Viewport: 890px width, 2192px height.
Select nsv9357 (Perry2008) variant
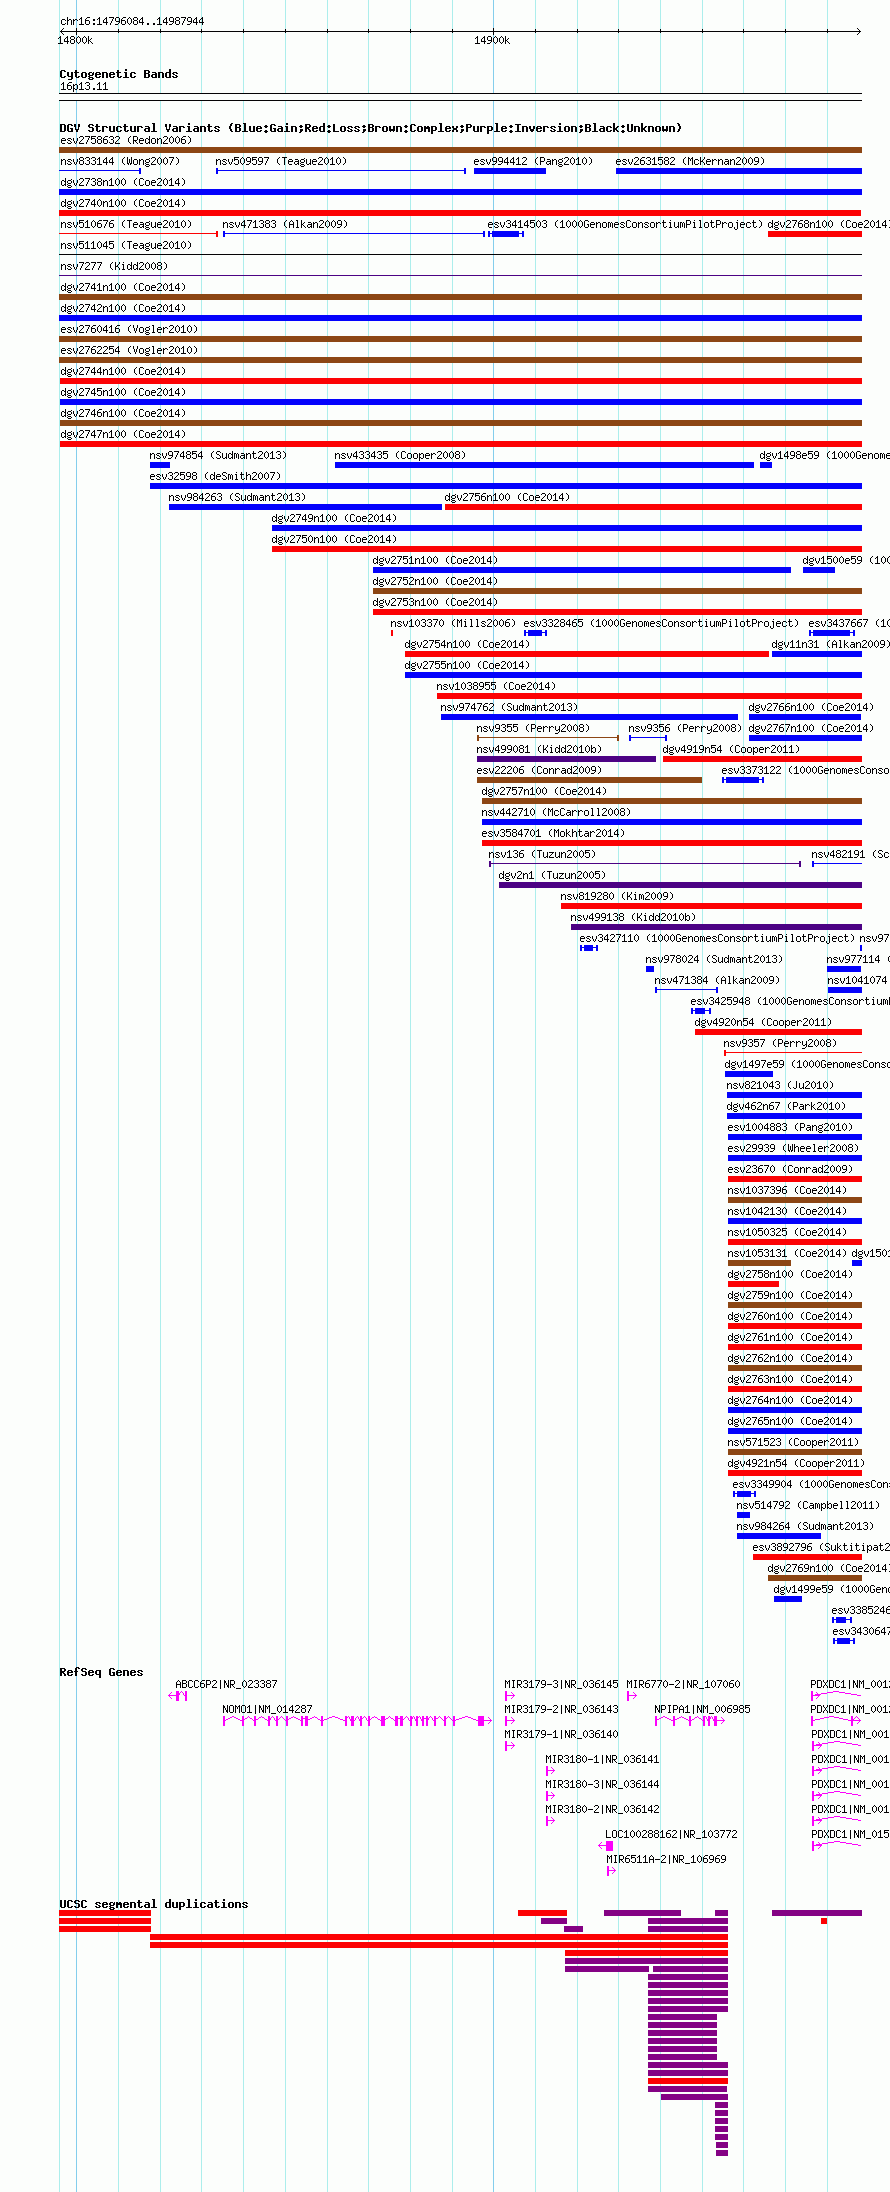pyautogui.click(x=793, y=1053)
